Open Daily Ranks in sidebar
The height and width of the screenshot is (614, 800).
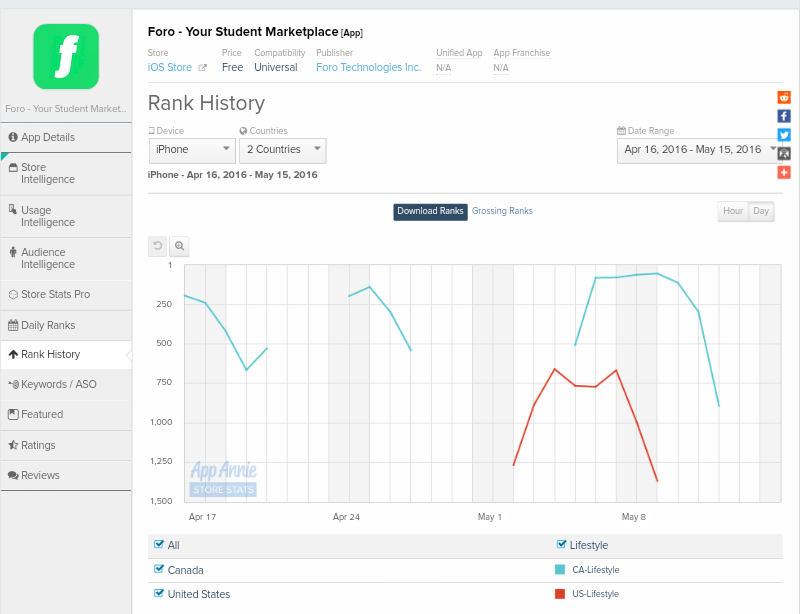pyautogui.click(x=48, y=325)
